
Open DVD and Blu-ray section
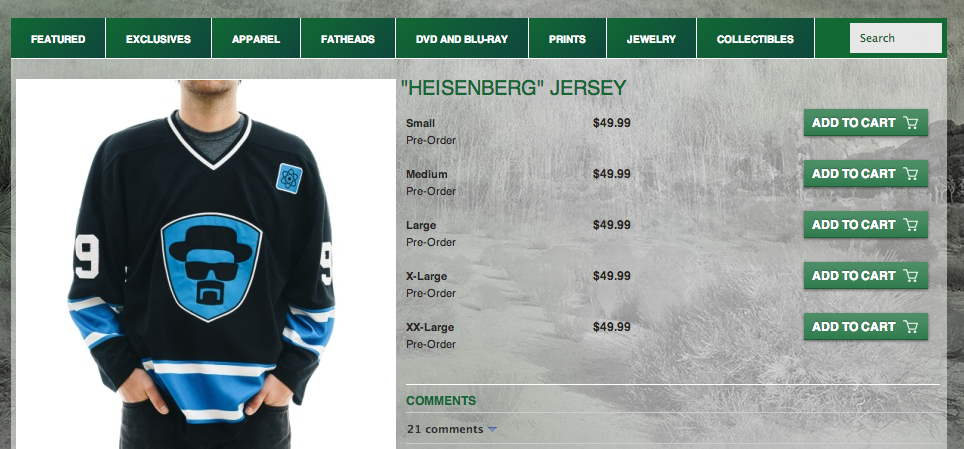coord(462,39)
